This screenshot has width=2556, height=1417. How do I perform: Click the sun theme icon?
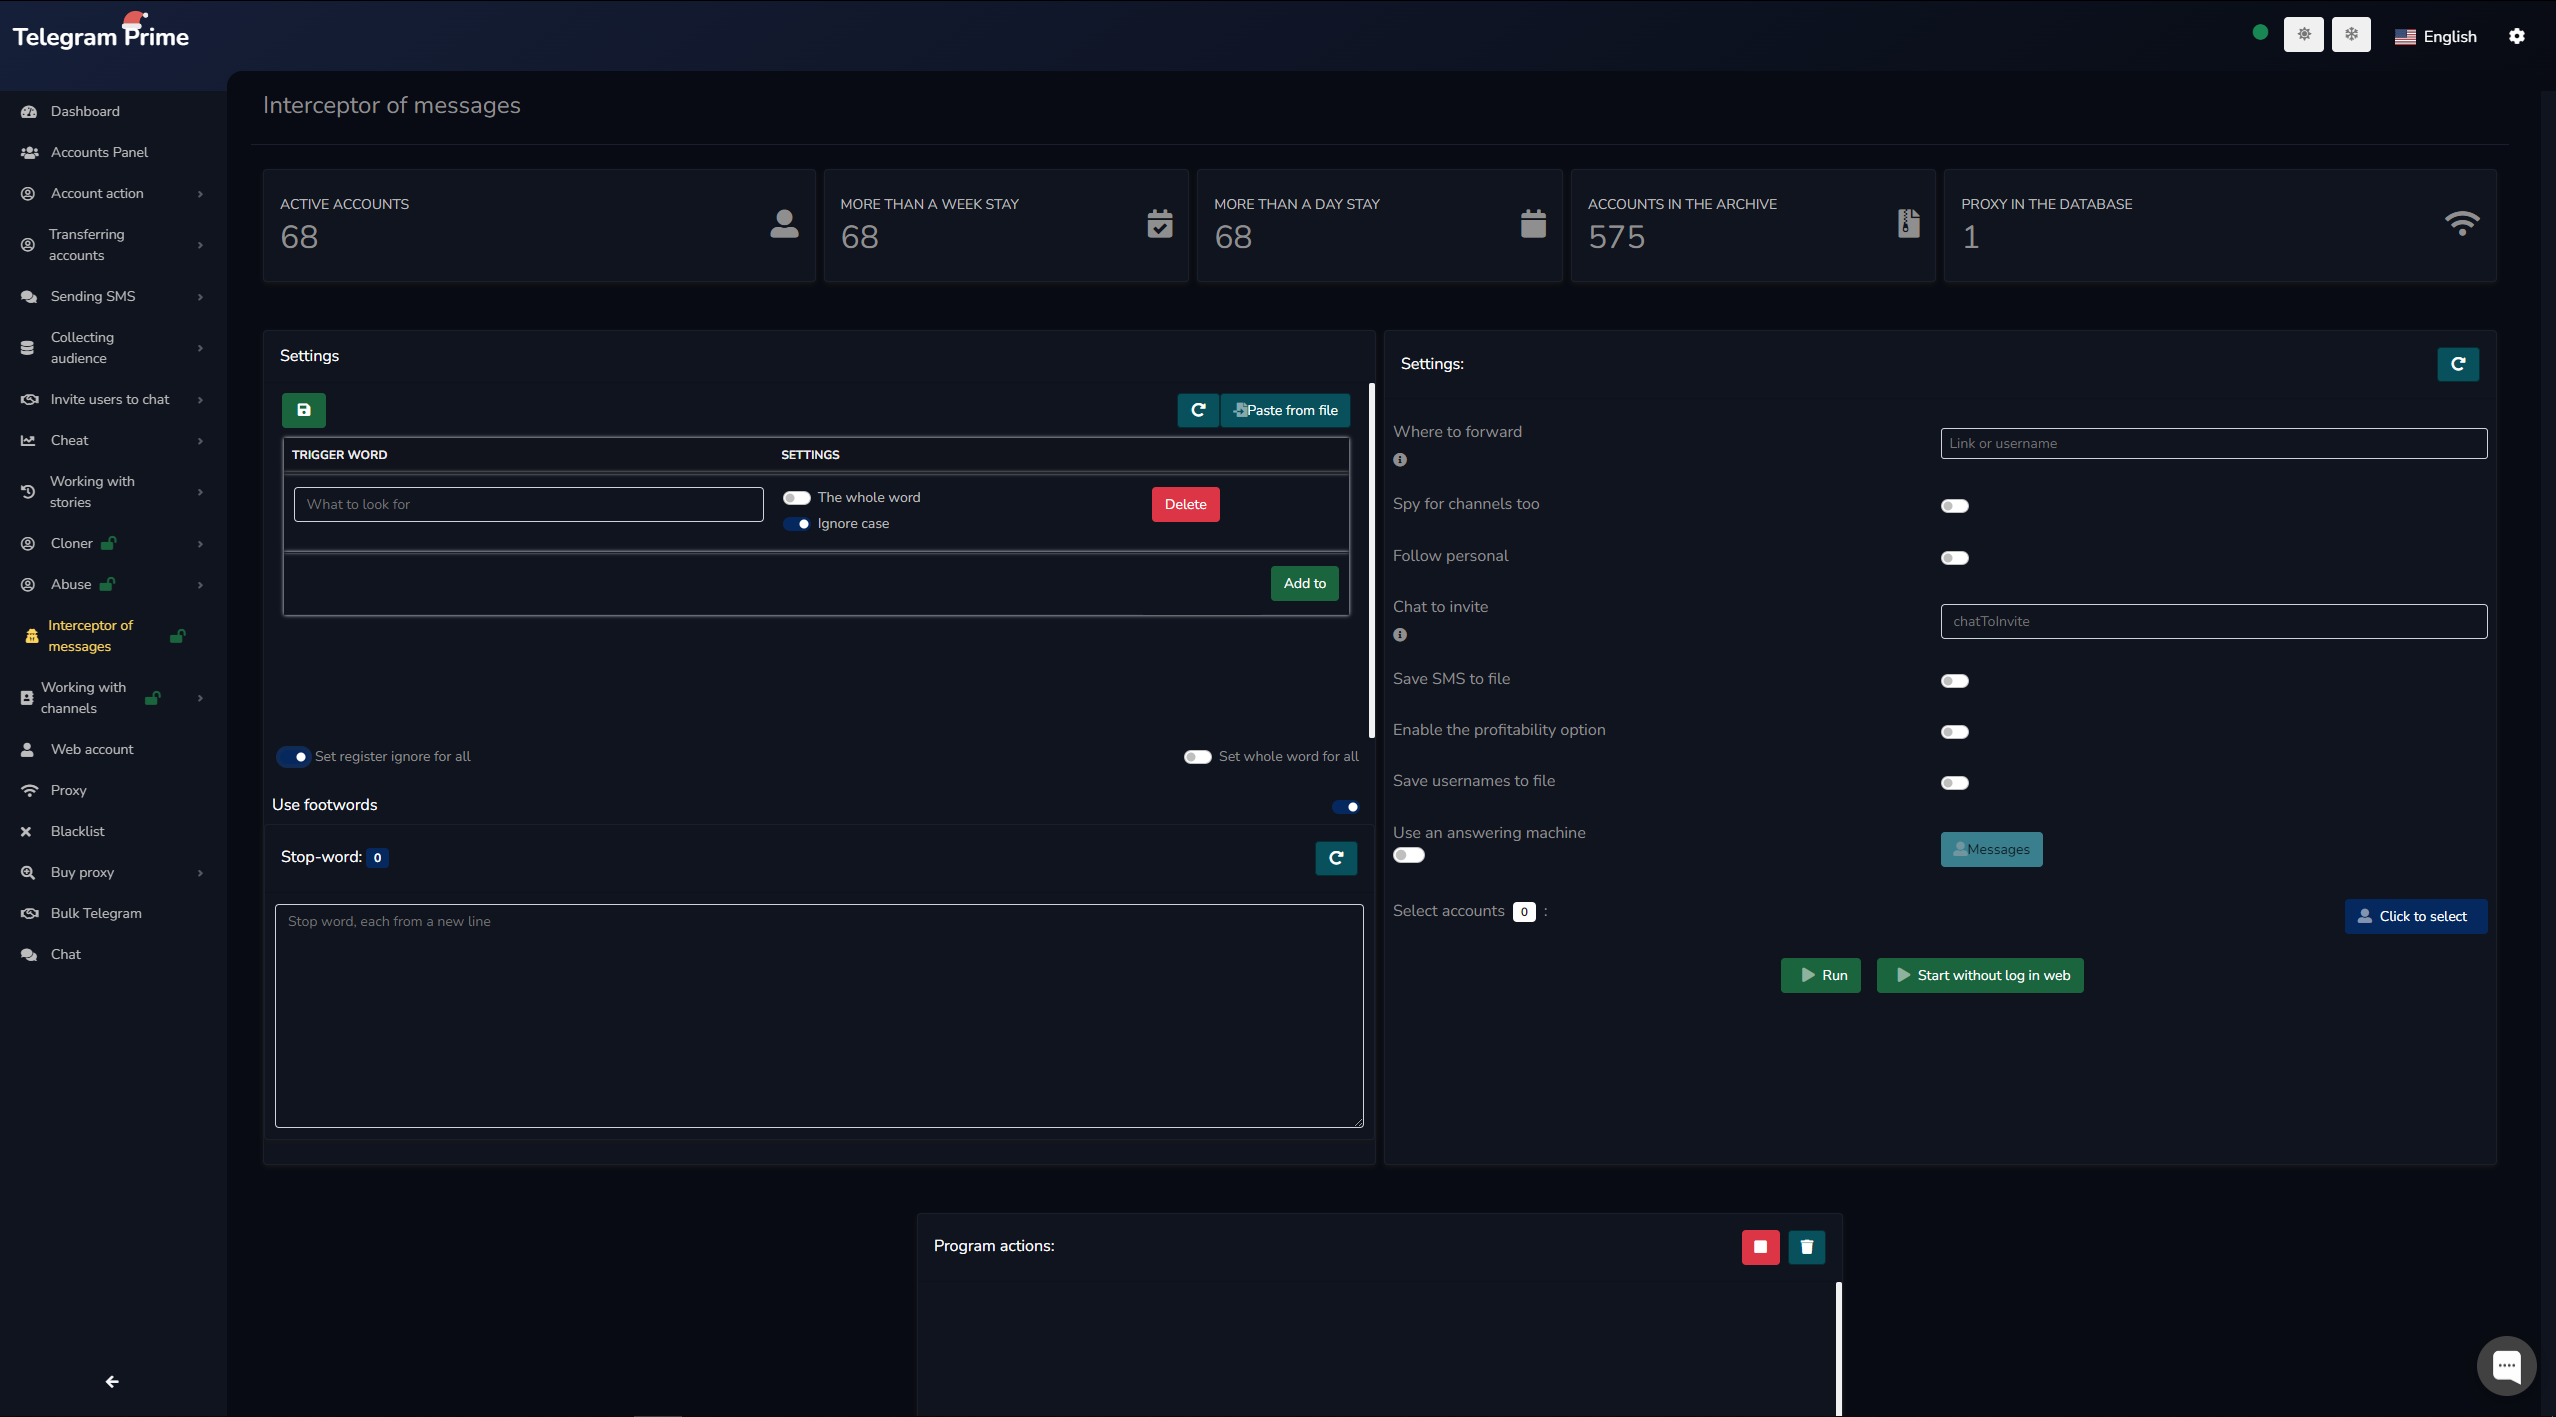pyautogui.click(x=2303, y=35)
